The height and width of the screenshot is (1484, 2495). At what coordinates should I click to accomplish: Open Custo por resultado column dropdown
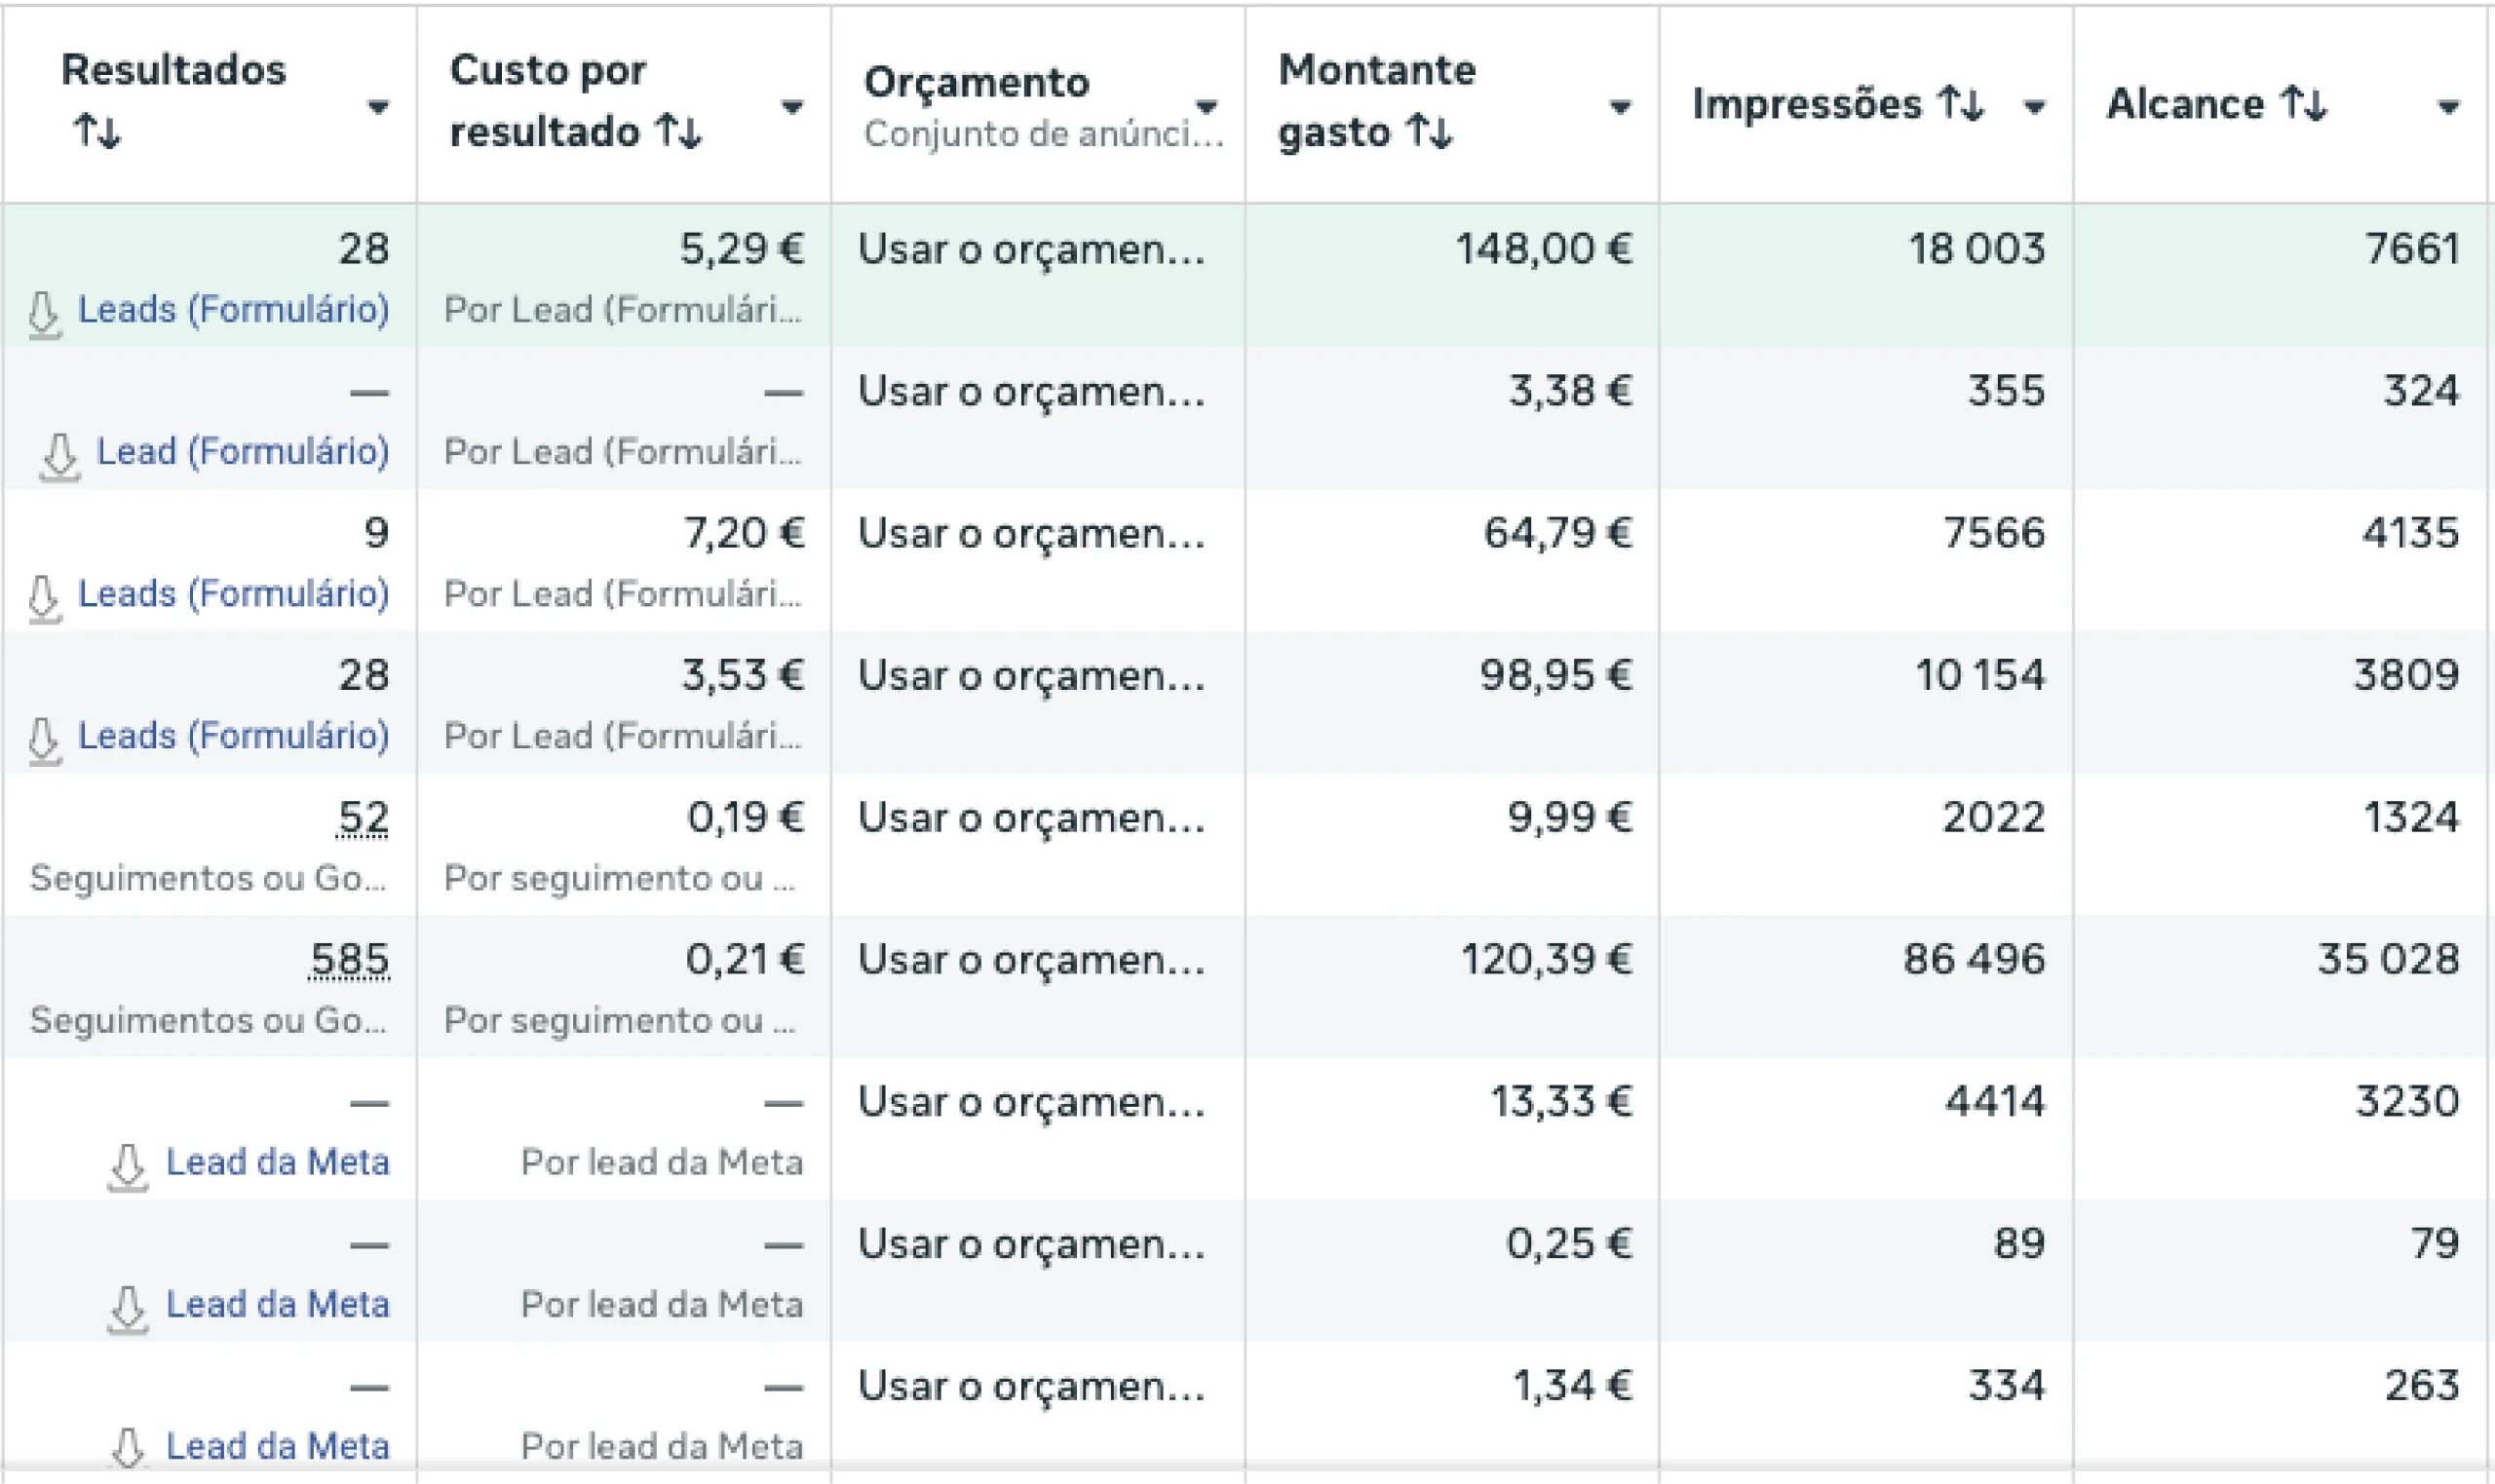792,107
